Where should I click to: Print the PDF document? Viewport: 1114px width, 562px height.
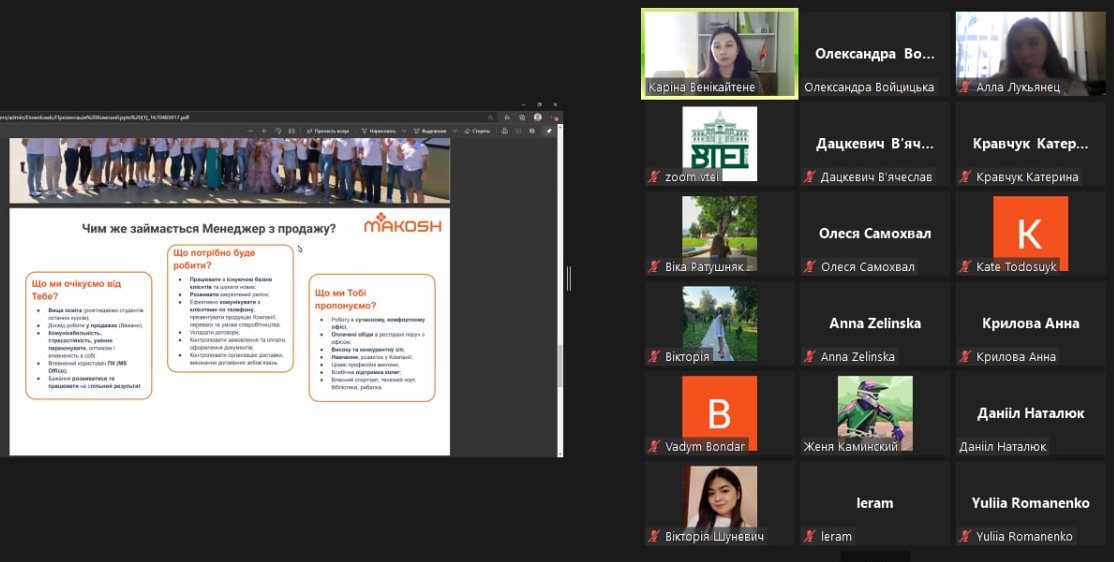(x=504, y=131)
